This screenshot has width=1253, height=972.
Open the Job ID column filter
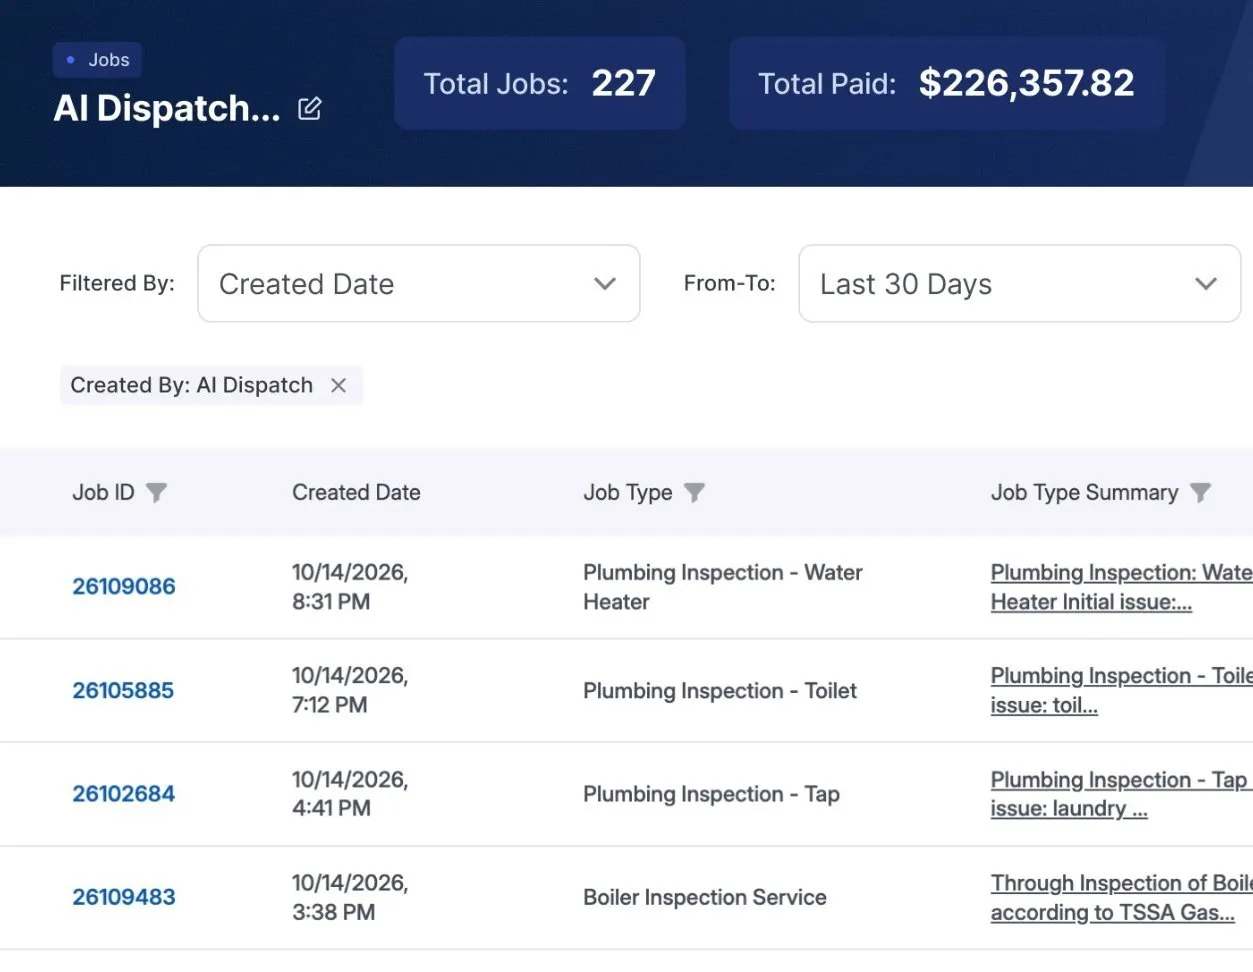pos(156,492)
